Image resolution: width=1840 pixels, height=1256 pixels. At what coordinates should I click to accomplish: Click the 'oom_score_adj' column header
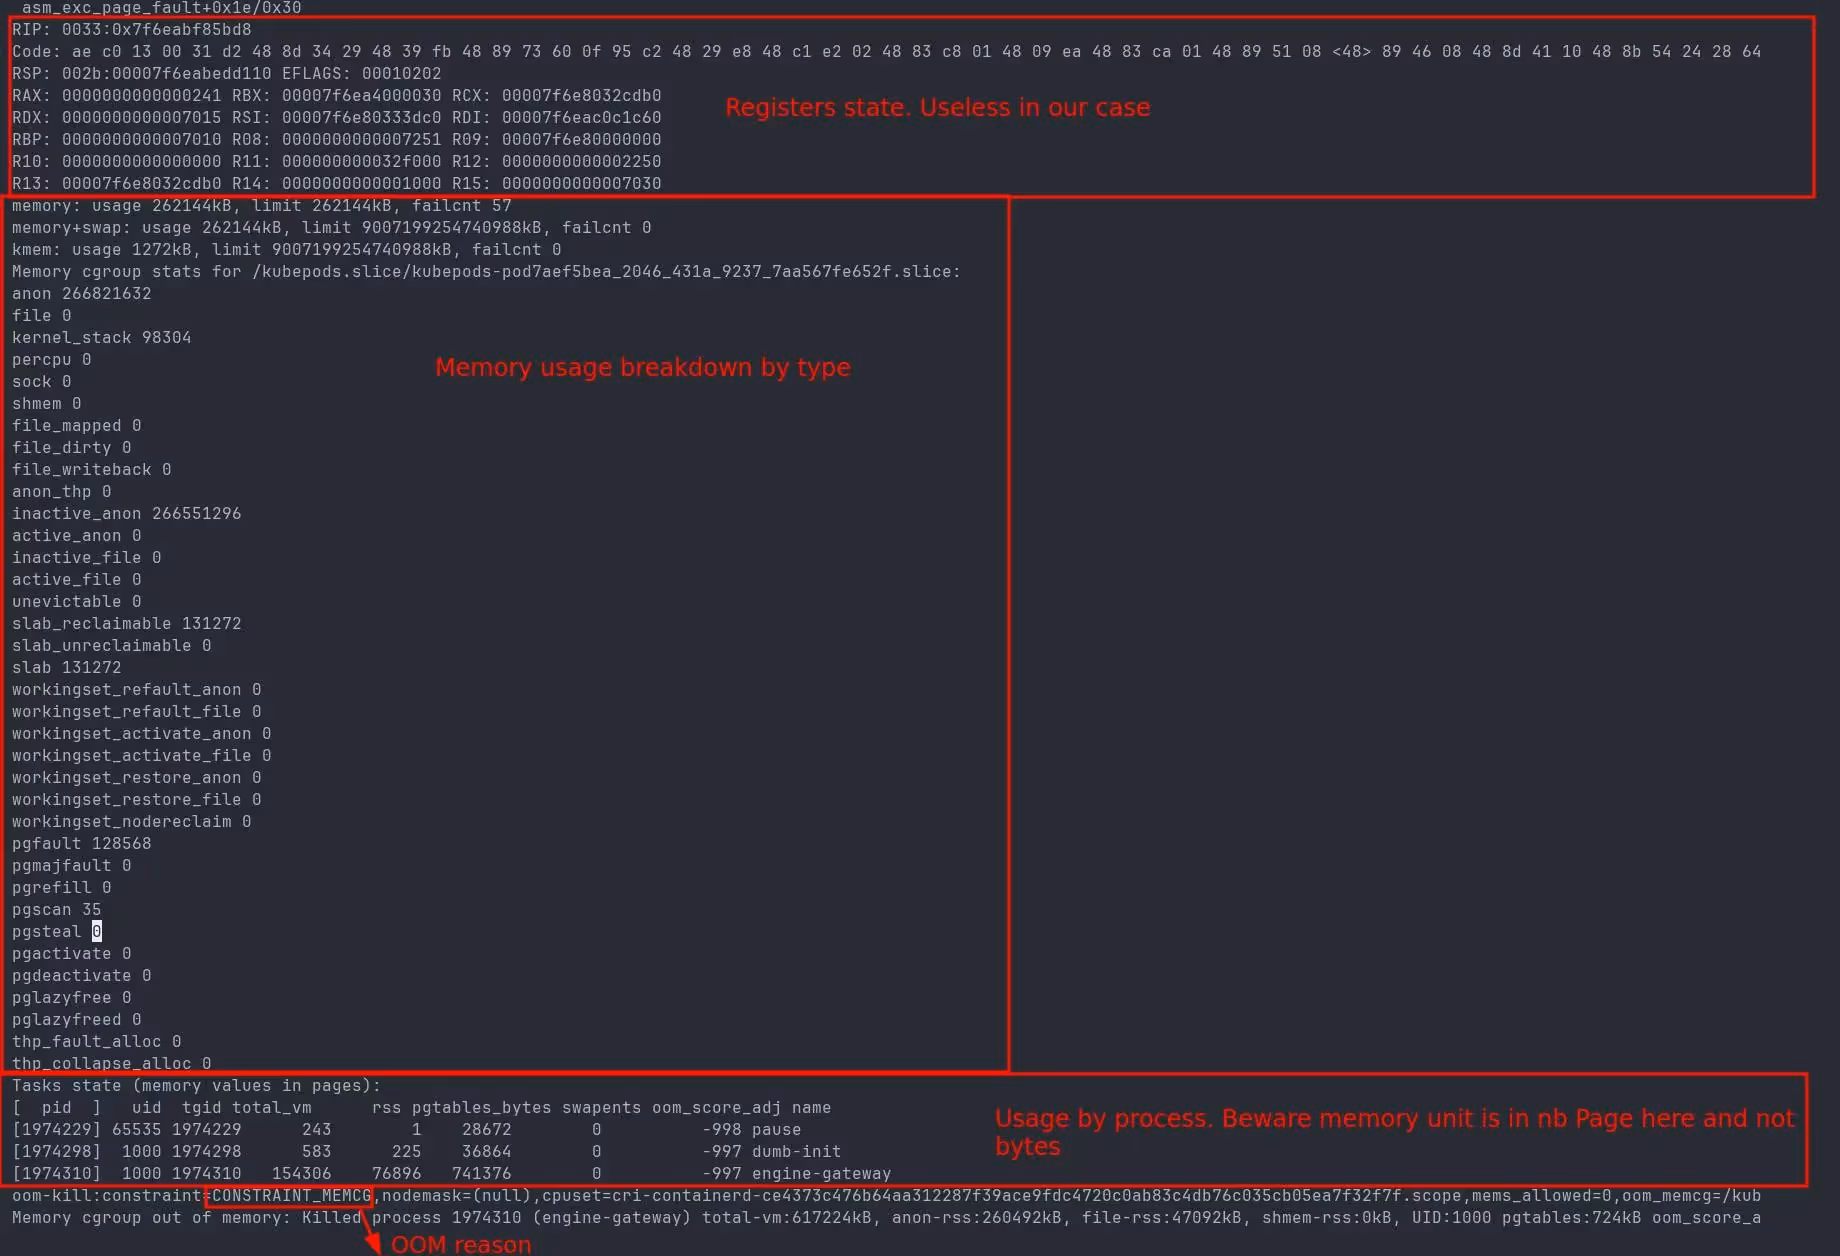717,1108
